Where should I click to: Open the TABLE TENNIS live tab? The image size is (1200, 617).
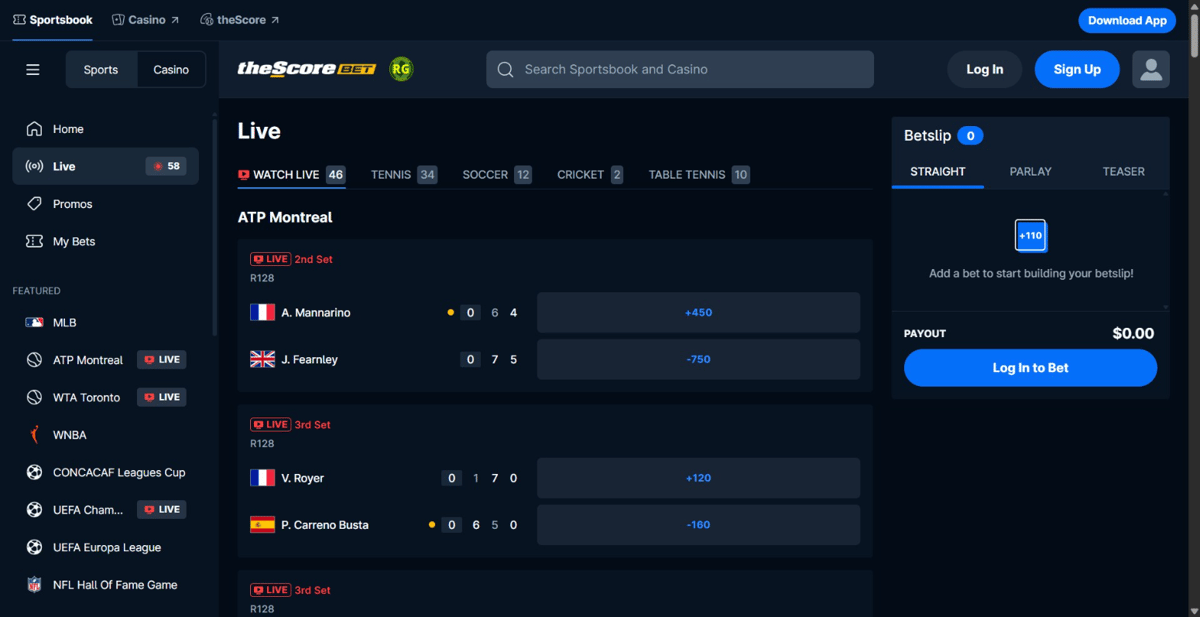pyautogui.click(x=699, y=175)
